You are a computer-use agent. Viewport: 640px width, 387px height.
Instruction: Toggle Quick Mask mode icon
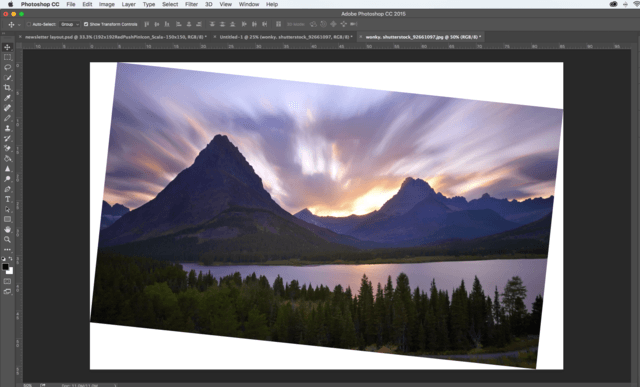(7, 281)
